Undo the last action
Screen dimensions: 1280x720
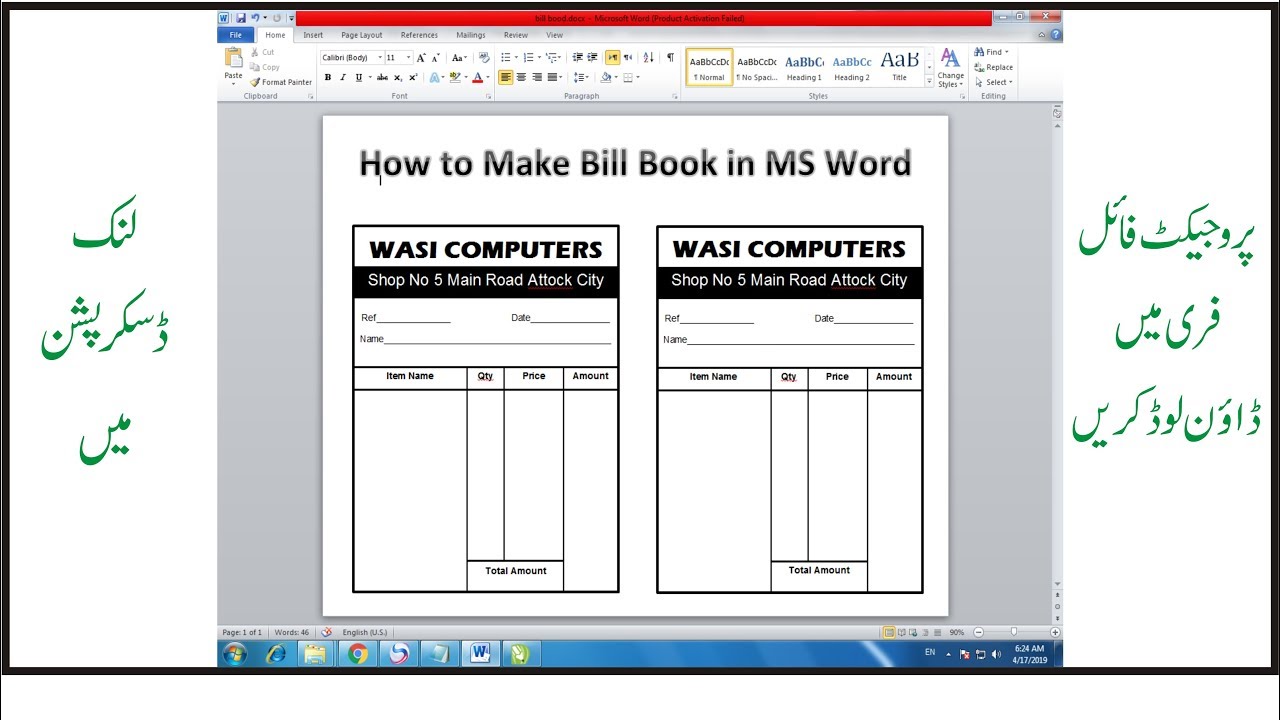click(255, 18)
